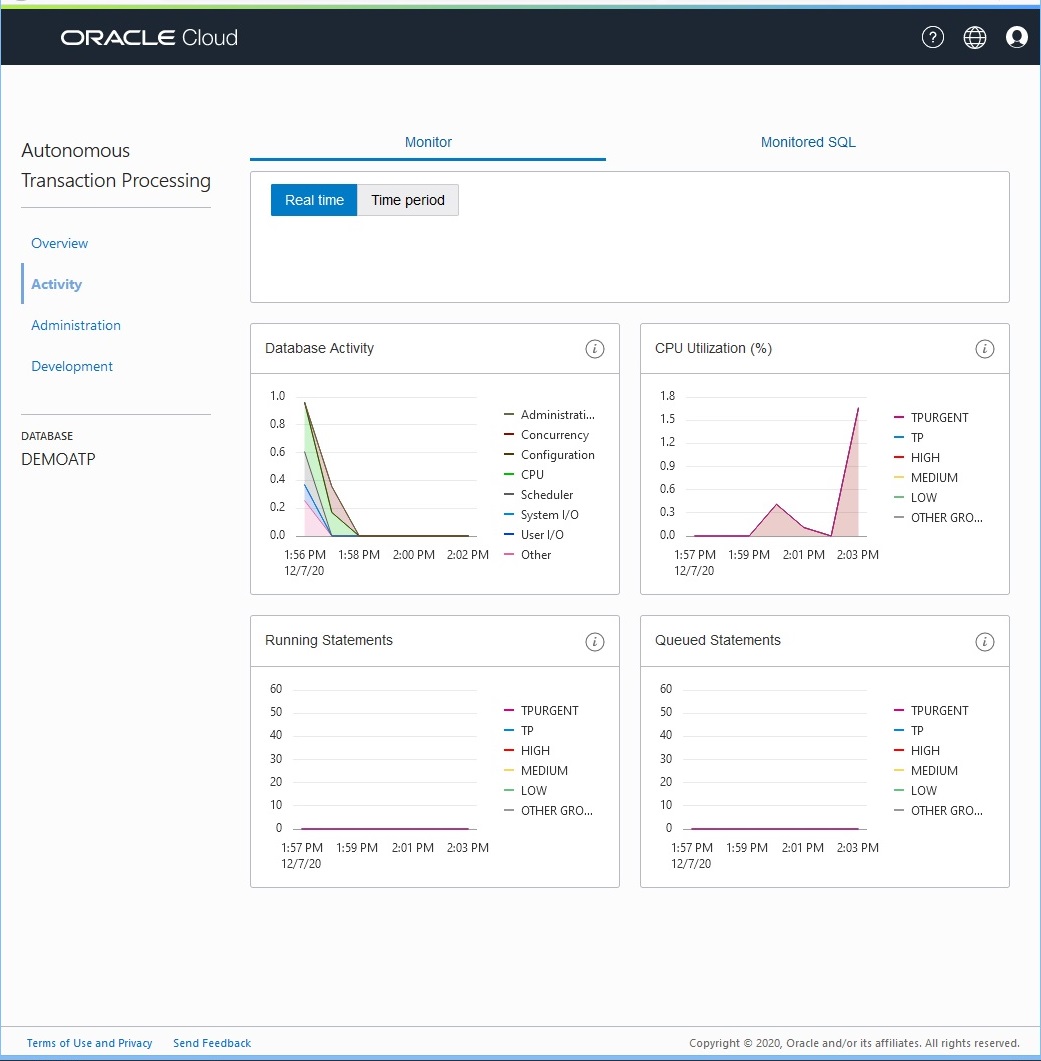Viewport: 1041px width, 1061px height.
Task: Open Terms of Use and Privacy
Action: pyautogui.click(x=89, y=1043)
